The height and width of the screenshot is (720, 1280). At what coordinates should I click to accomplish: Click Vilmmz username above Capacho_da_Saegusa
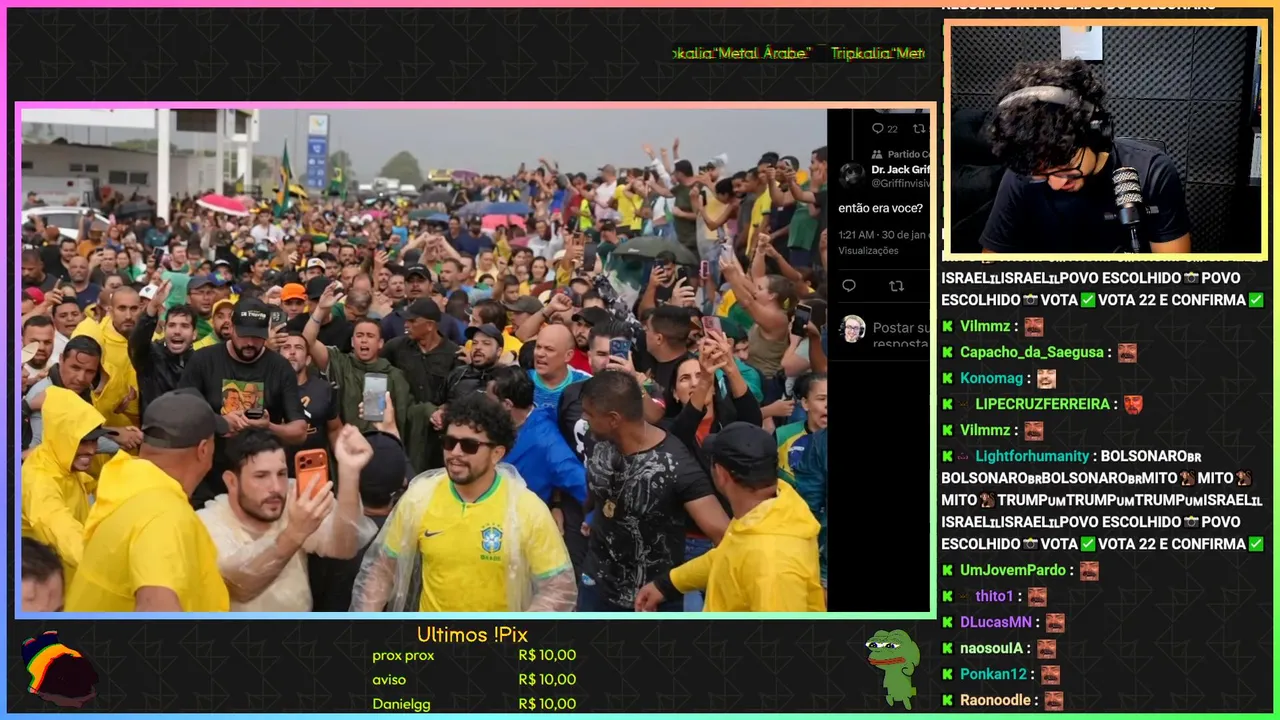[x=985, y=326]
